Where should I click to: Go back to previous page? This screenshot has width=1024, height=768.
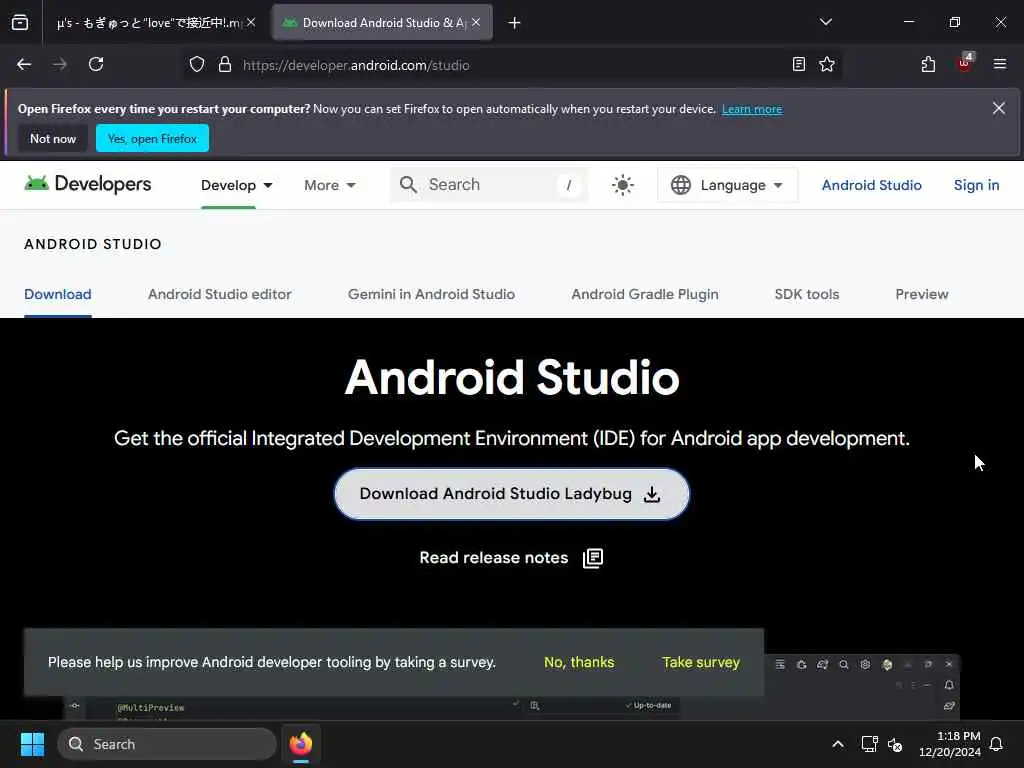24,64
